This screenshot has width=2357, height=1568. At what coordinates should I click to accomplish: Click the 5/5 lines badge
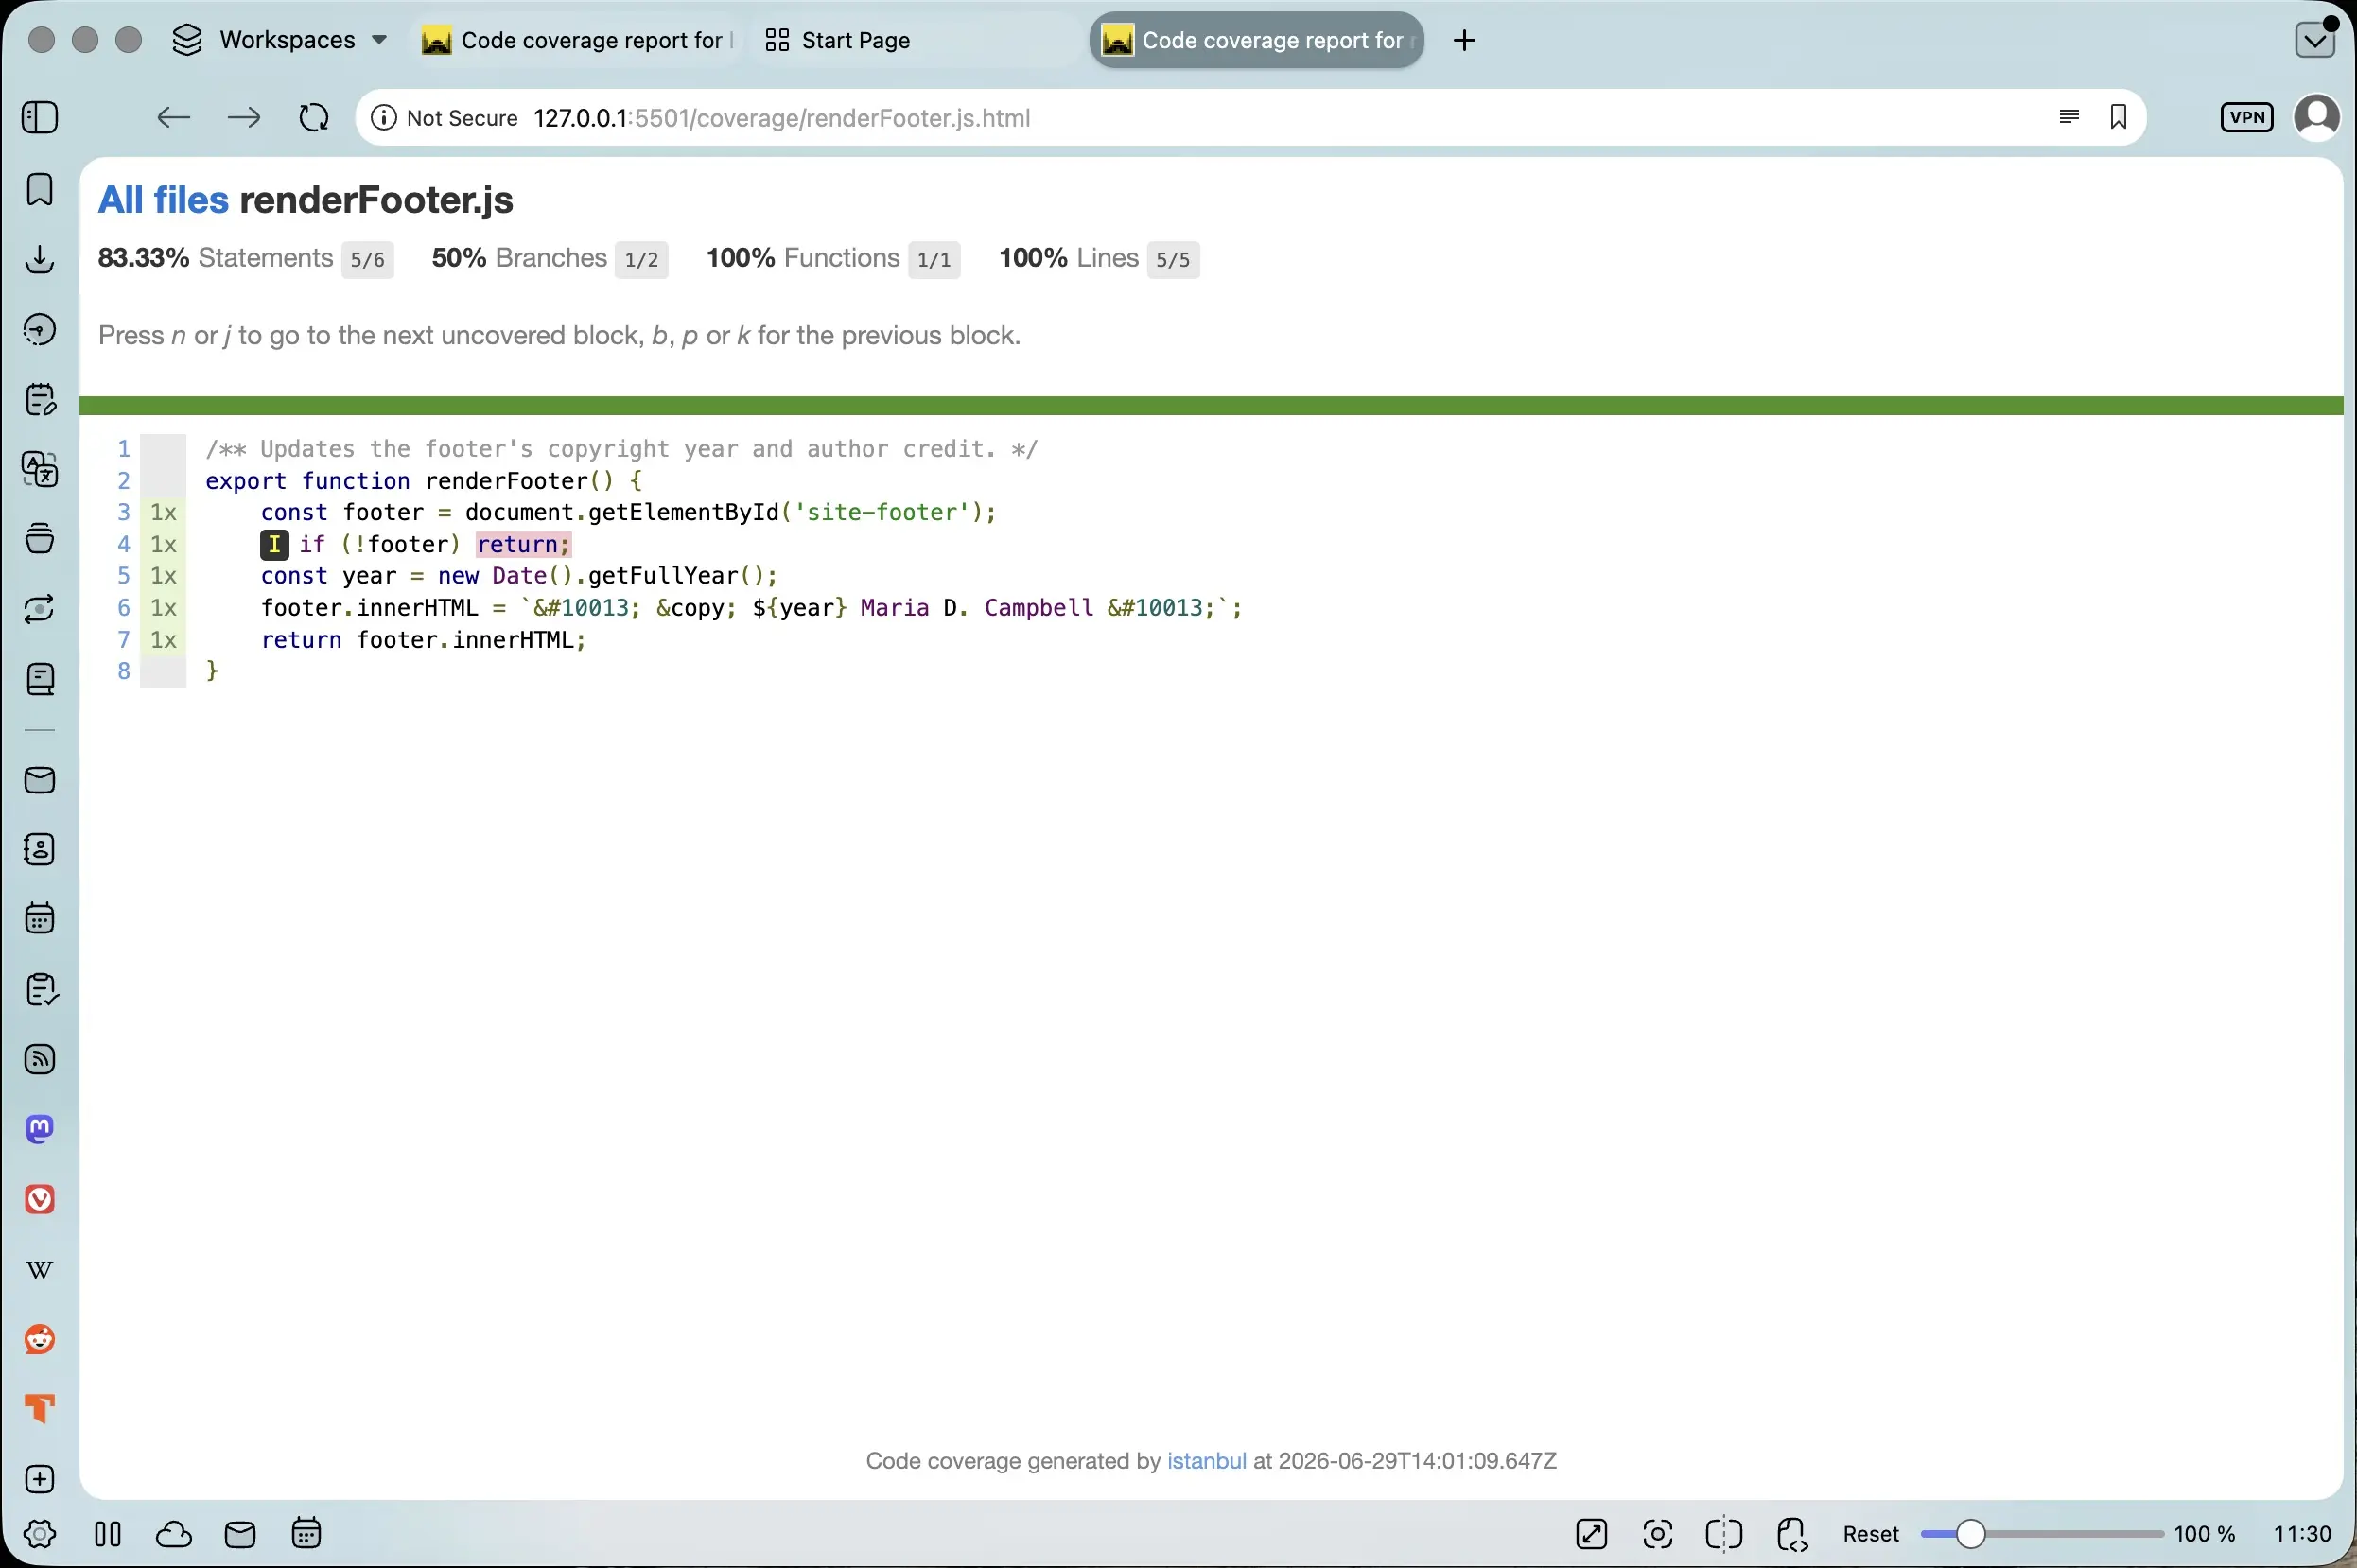[1173, 259]
